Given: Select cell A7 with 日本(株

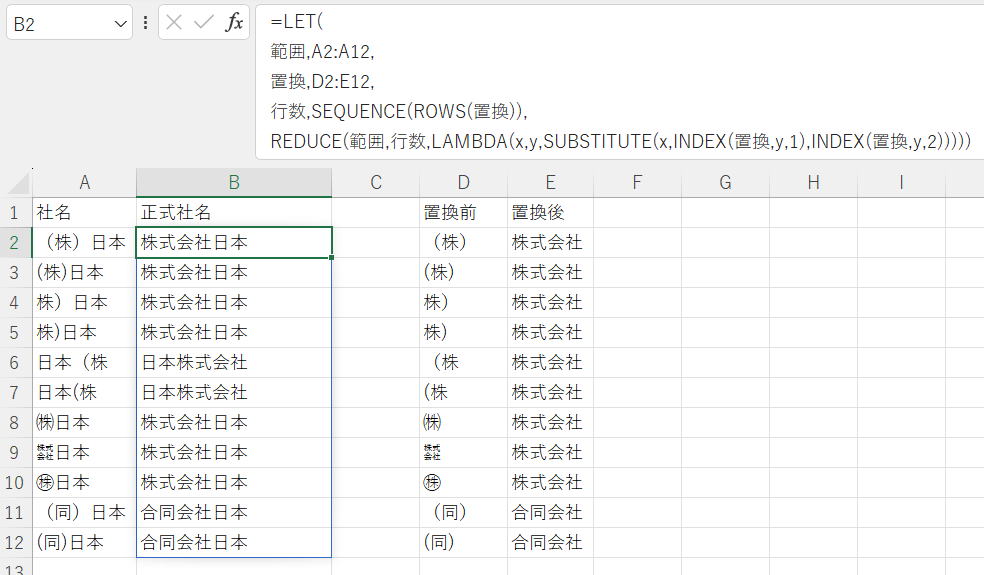Looking at the screenshot, I should click(x=84, y=393).
